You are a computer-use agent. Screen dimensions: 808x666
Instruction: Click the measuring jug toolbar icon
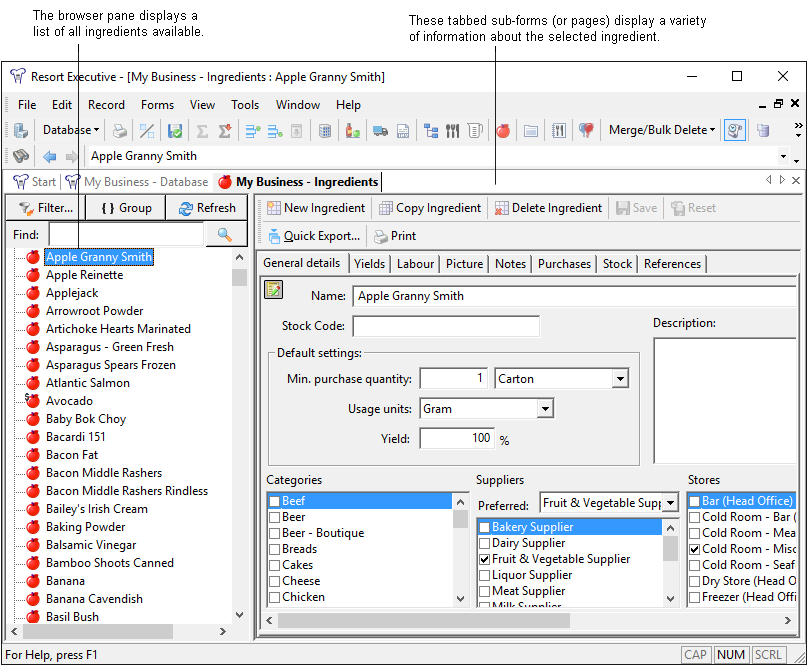(x=475, y=130)
